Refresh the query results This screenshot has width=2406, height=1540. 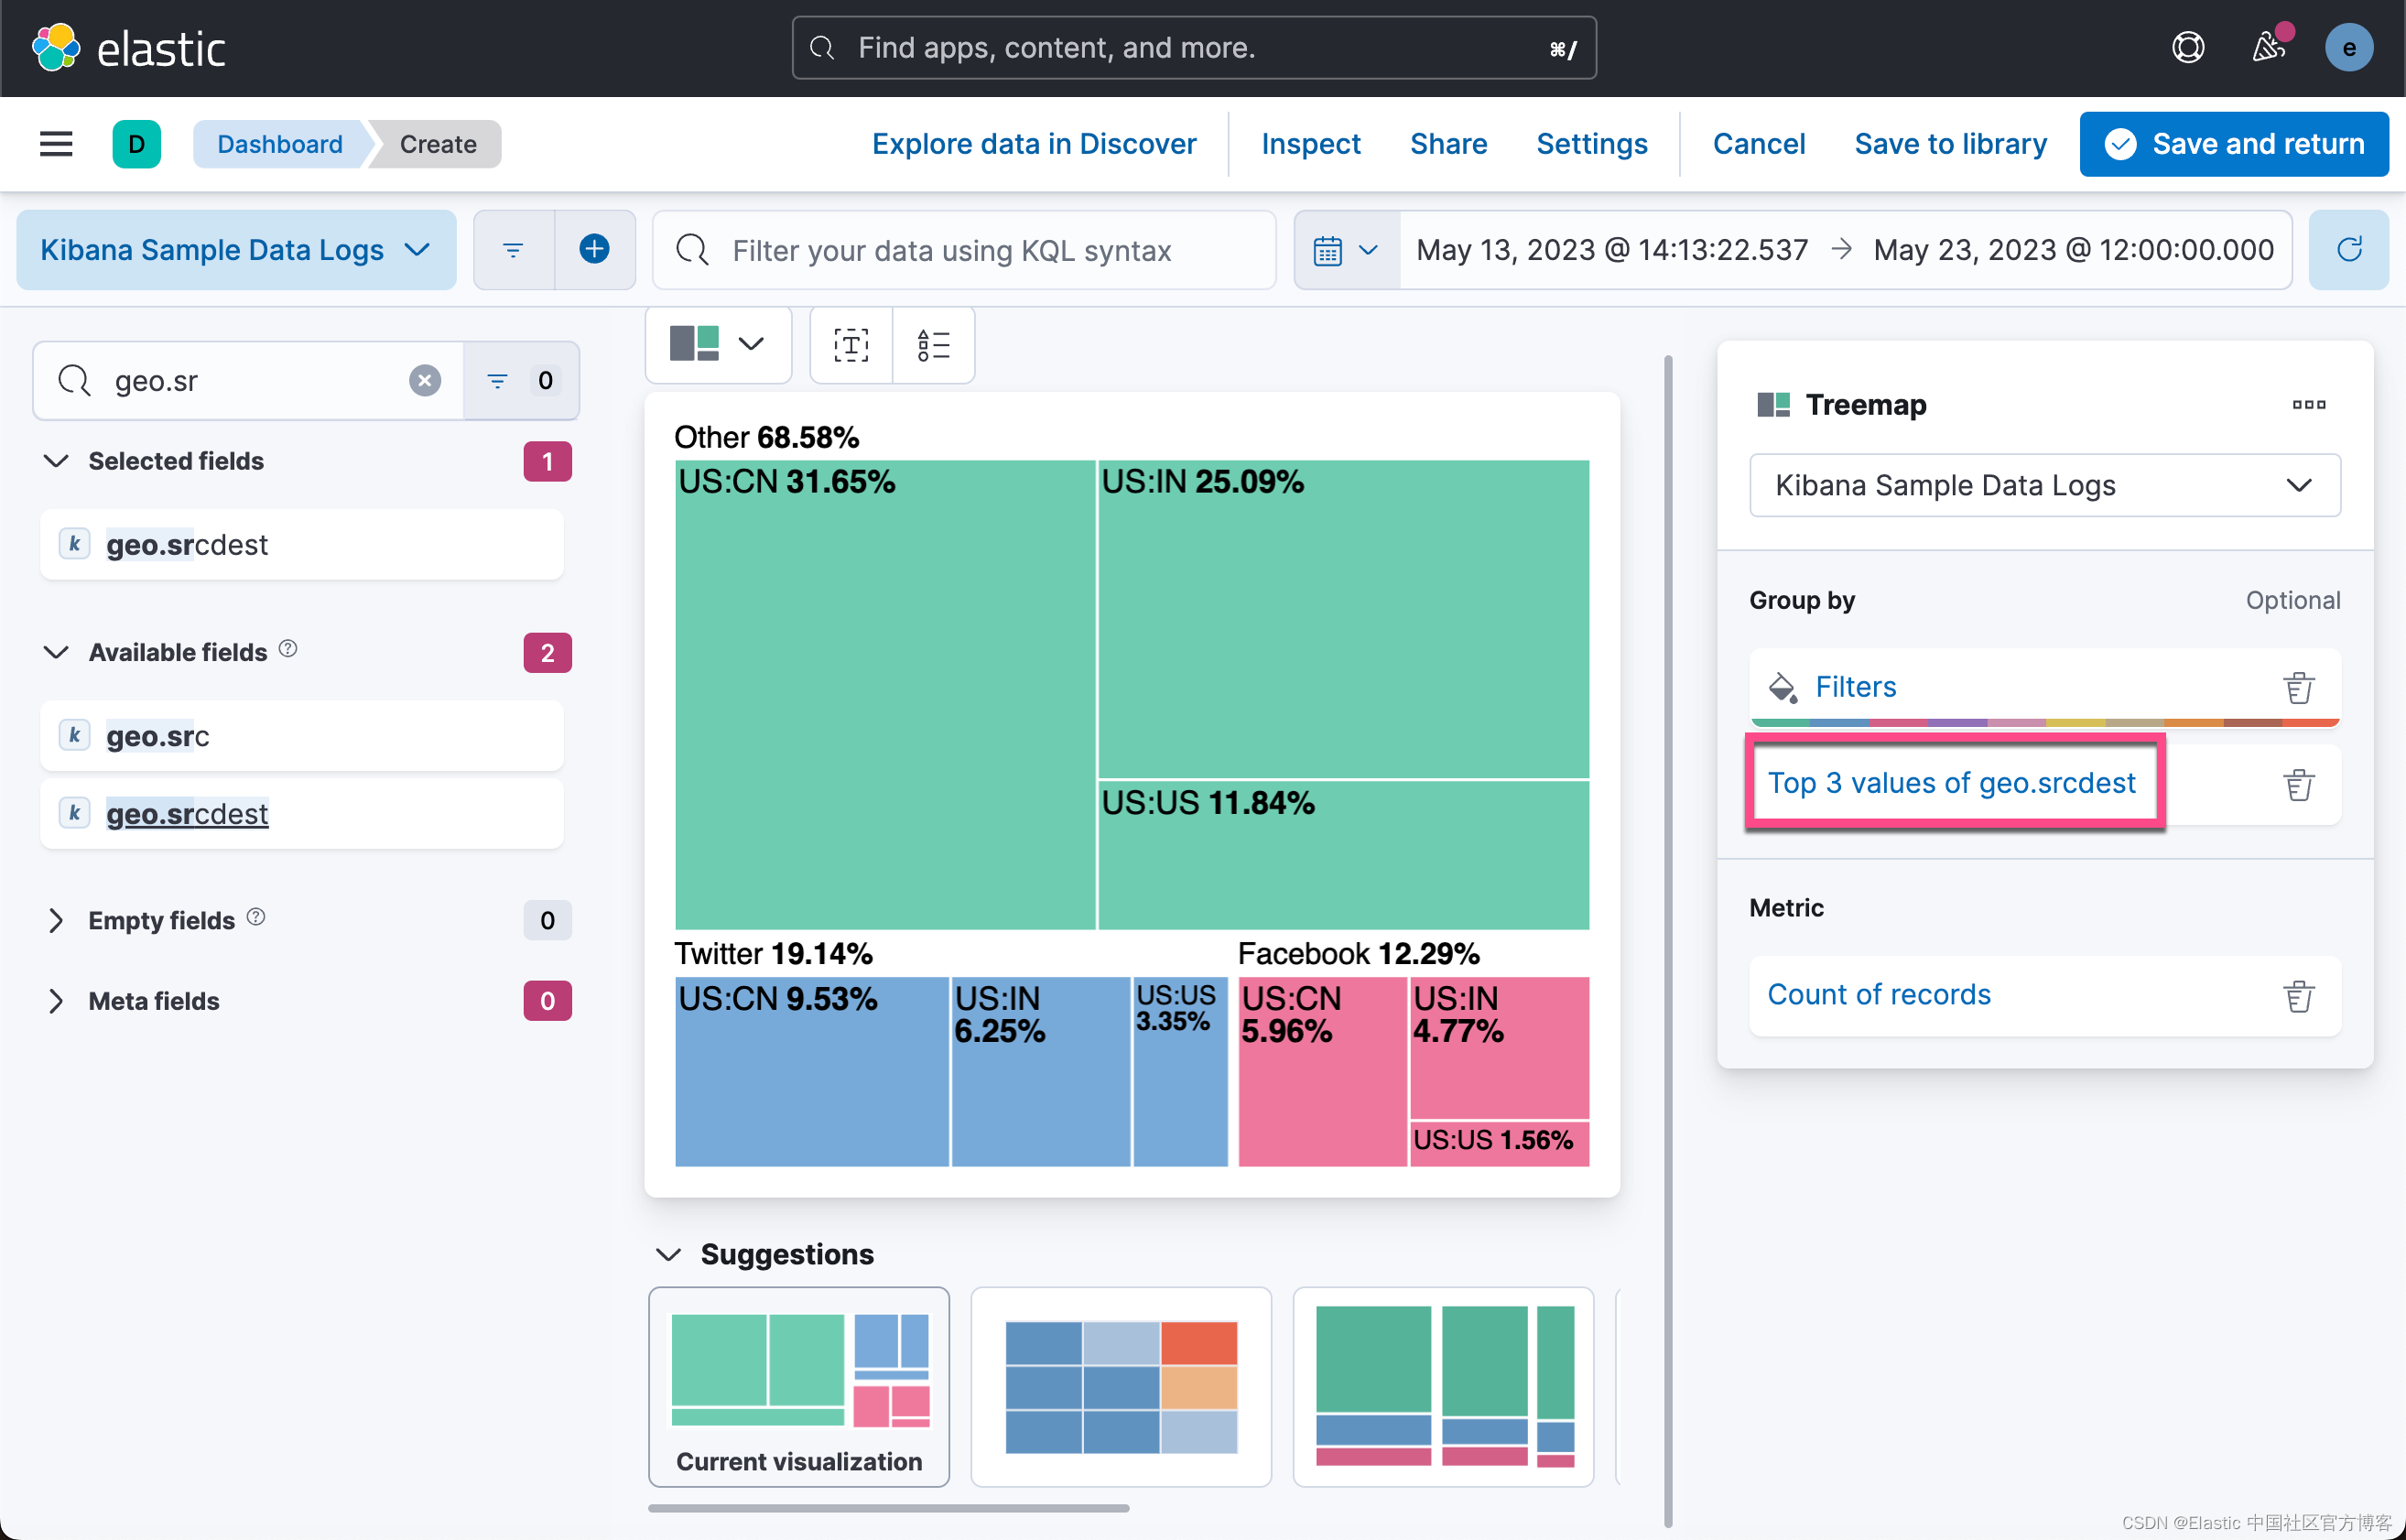click(2348, 250)
